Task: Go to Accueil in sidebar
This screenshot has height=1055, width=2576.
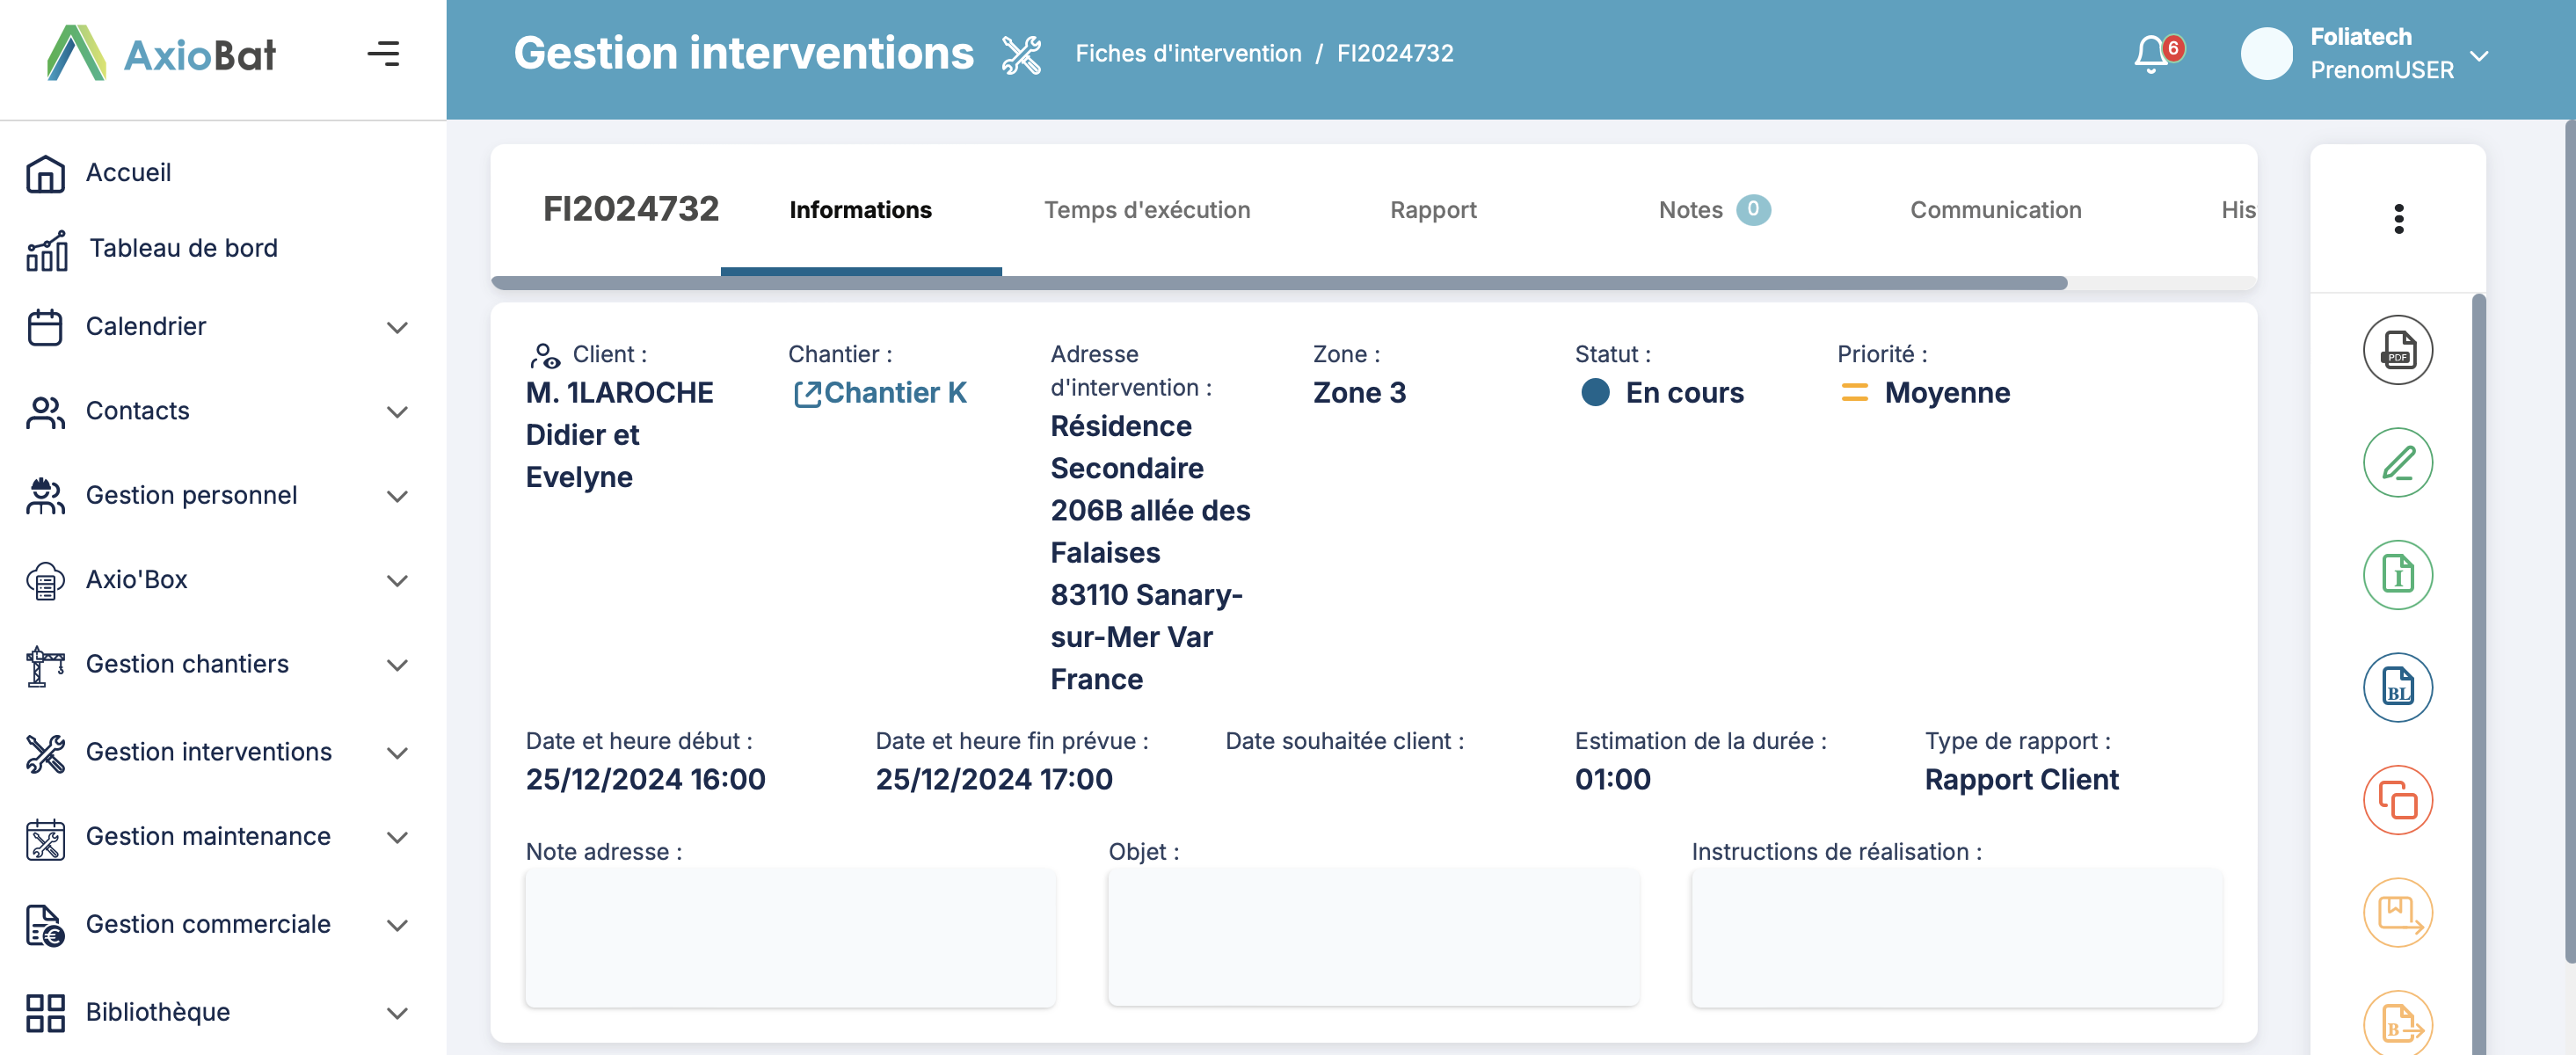Action: 128,173
